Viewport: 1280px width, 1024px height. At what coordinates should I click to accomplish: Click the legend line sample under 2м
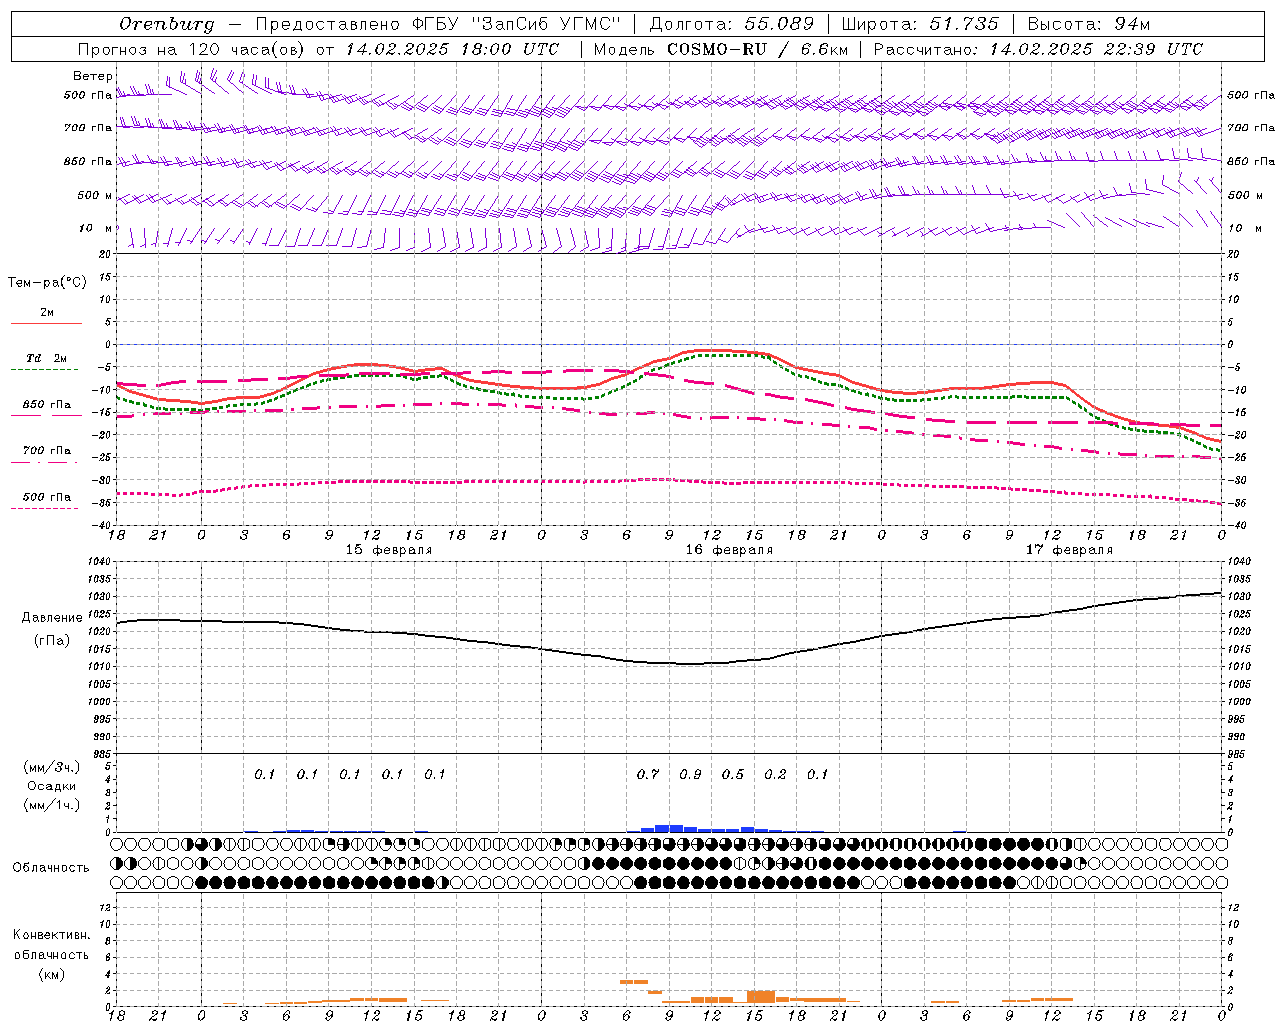pos(46,323)
